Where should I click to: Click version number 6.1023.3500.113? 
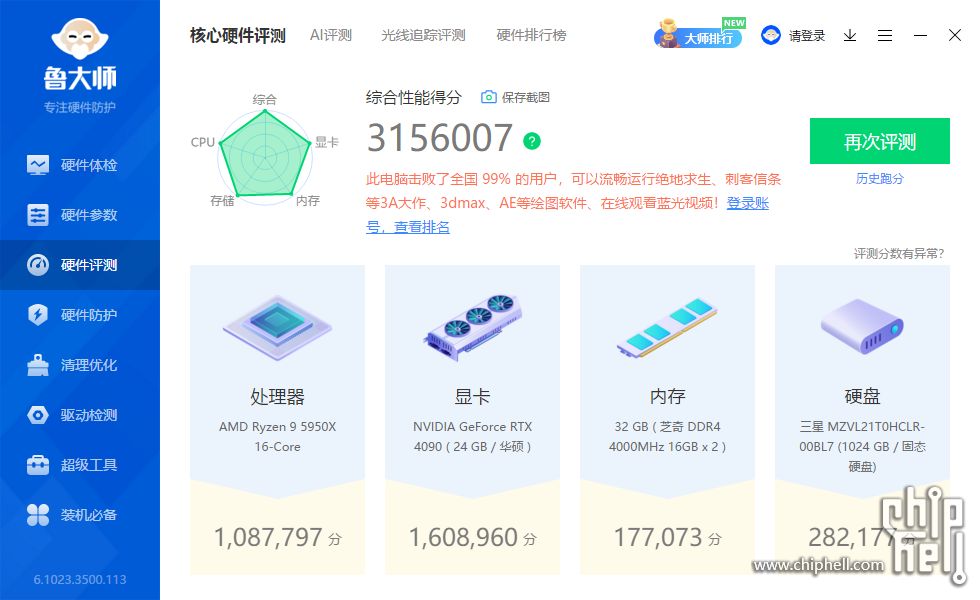click(x=80, y=579)
